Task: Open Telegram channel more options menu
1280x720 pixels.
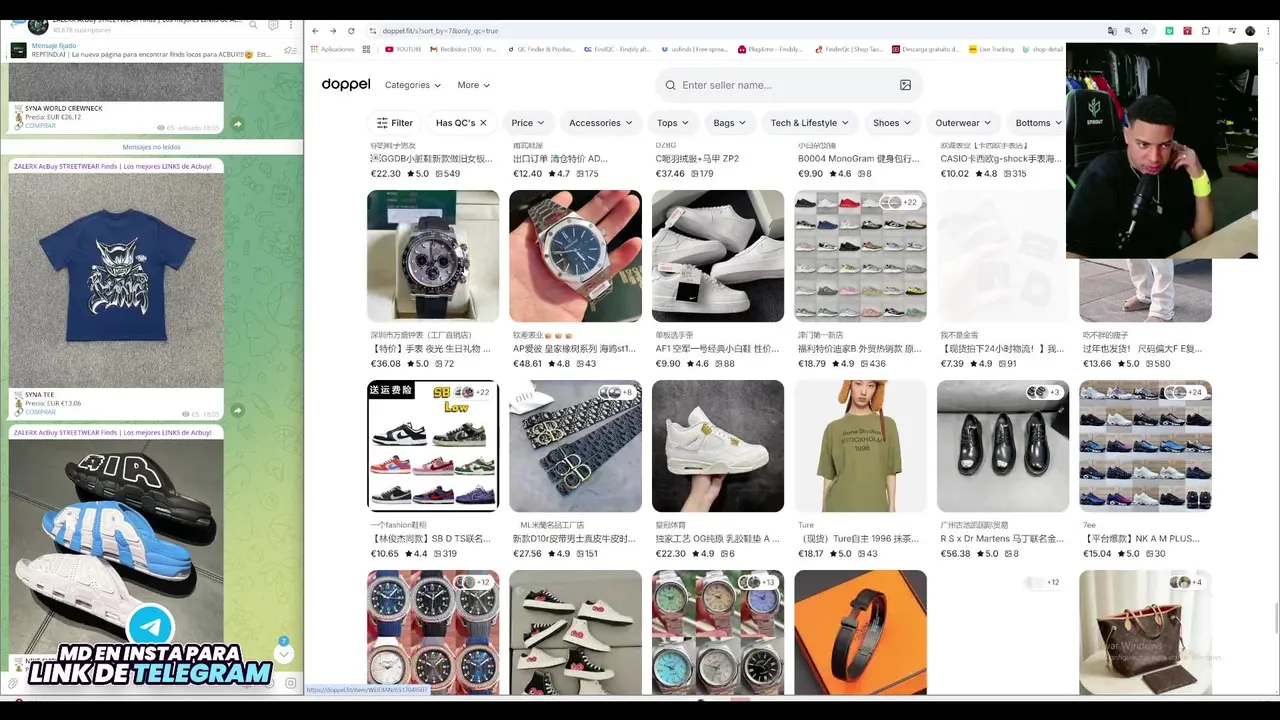Action: click(292, 25)
